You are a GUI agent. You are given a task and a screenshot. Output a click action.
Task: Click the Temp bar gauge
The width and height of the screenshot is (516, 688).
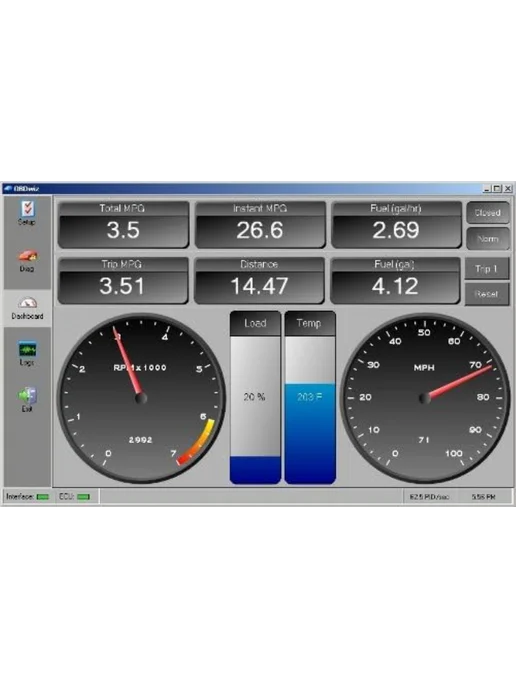pyautogui.click(x=310, y=398)
